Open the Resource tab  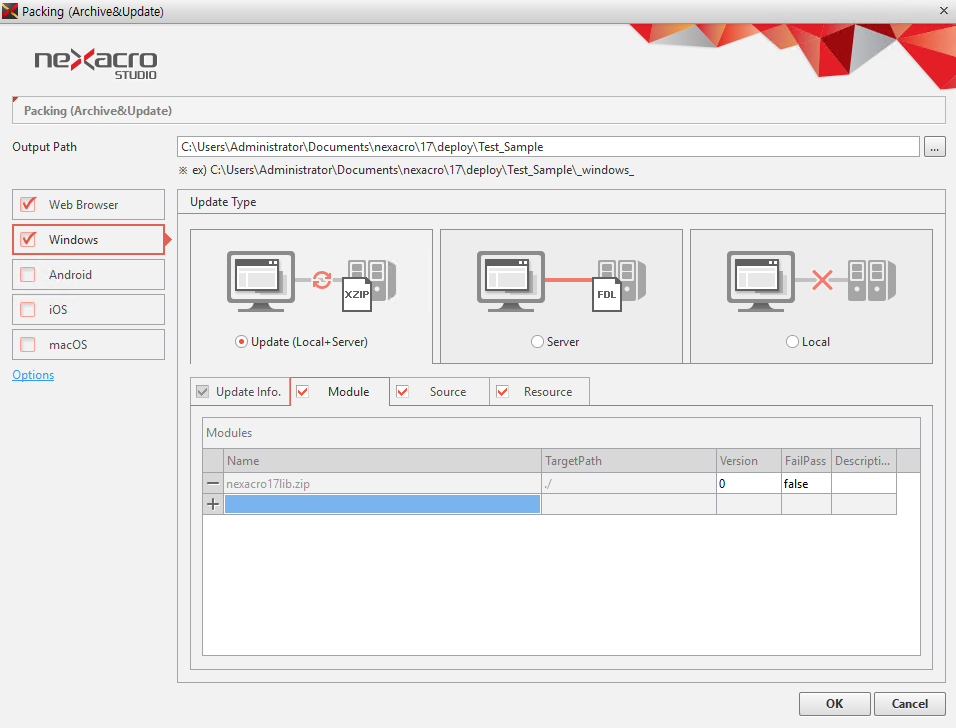click(x=547, y=392)
